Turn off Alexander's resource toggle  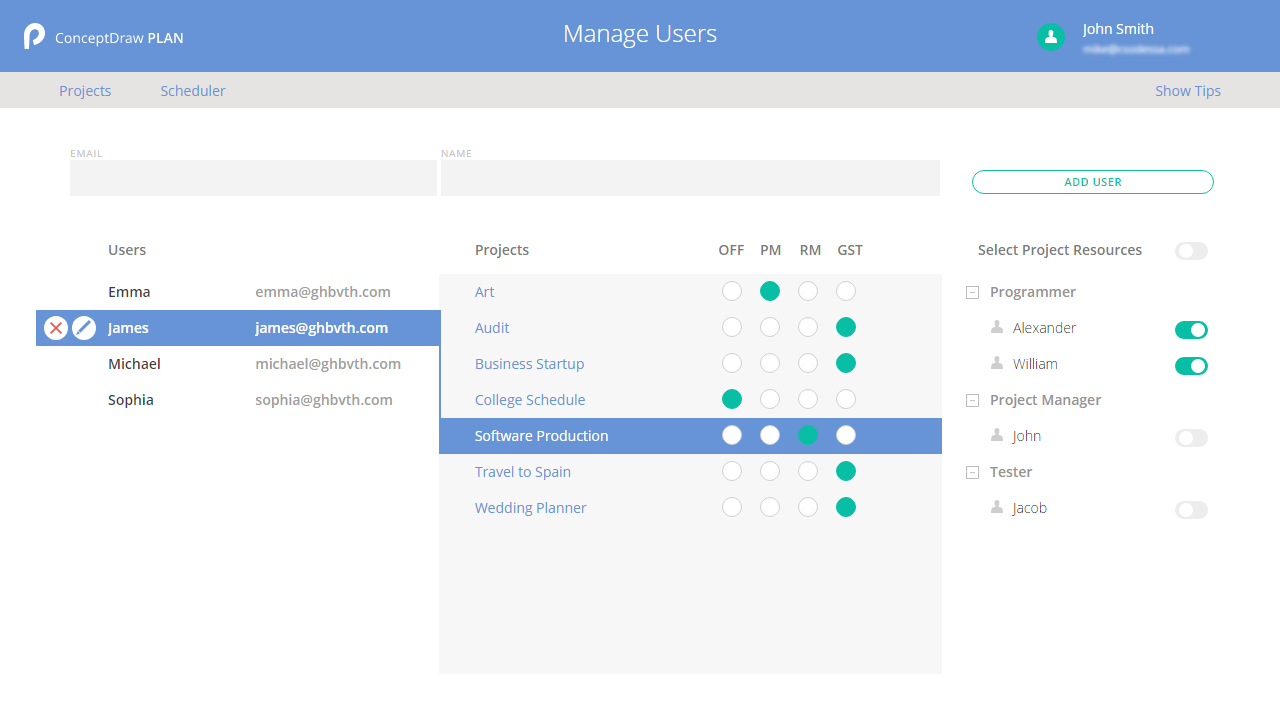click(1191, 330)
